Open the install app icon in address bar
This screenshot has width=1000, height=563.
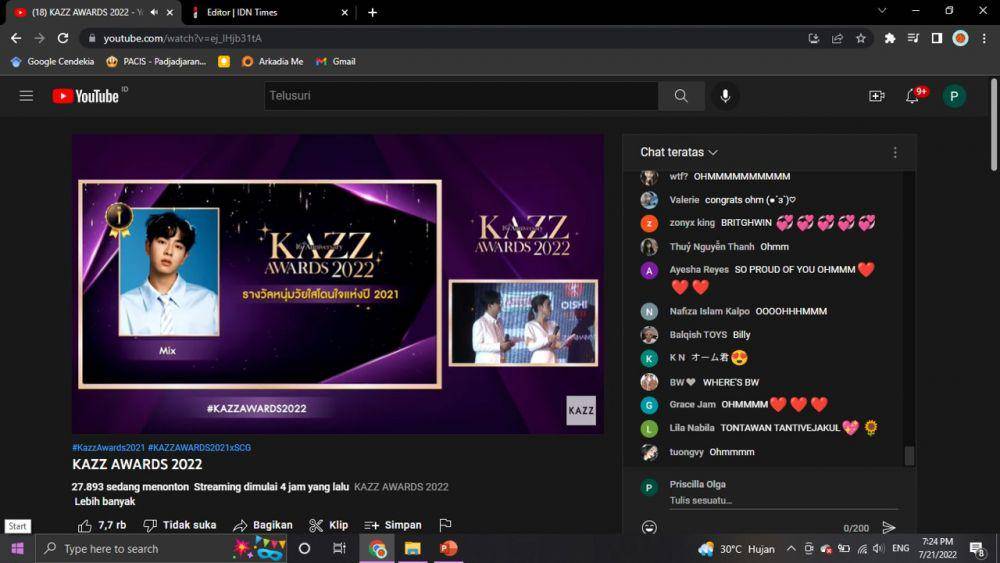814,38
